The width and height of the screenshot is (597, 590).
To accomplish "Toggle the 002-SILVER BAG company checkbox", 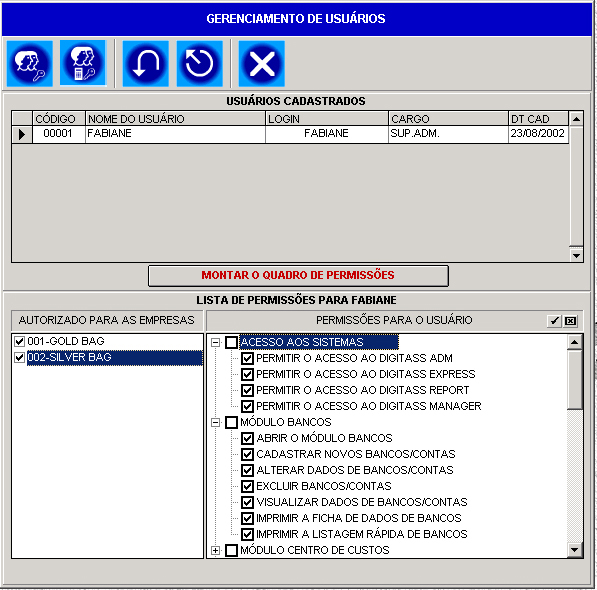I will pyautogui.click(x=19, y=357).
